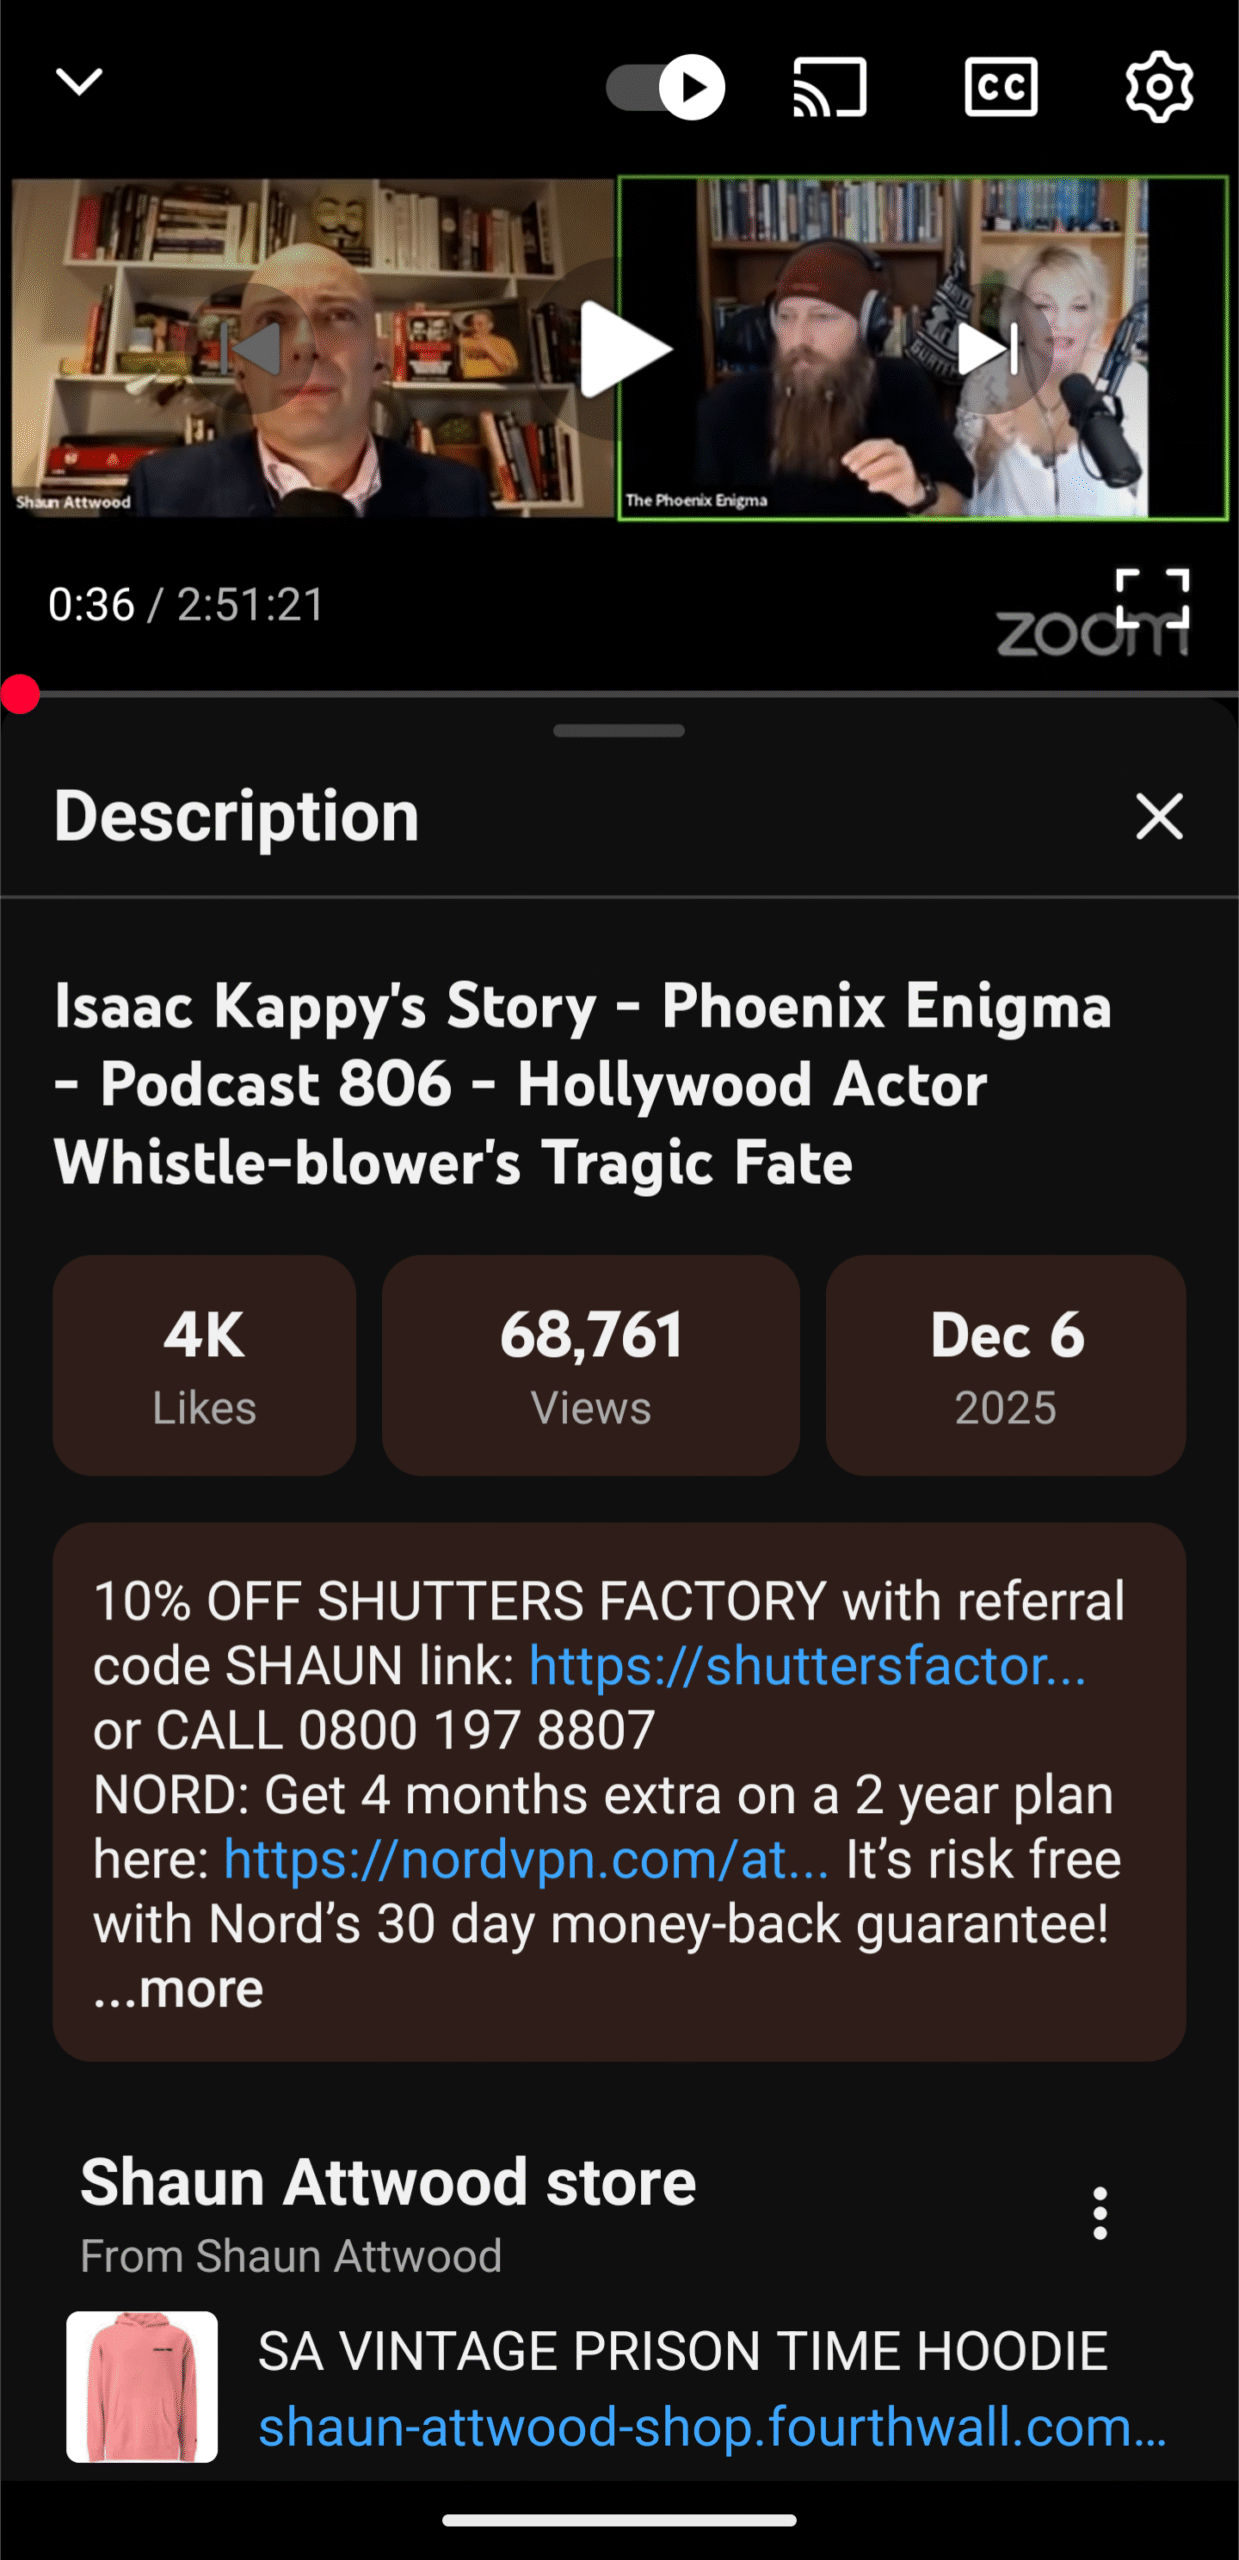
Task: Skip to the previous video
Action: (x=254, y=349)
